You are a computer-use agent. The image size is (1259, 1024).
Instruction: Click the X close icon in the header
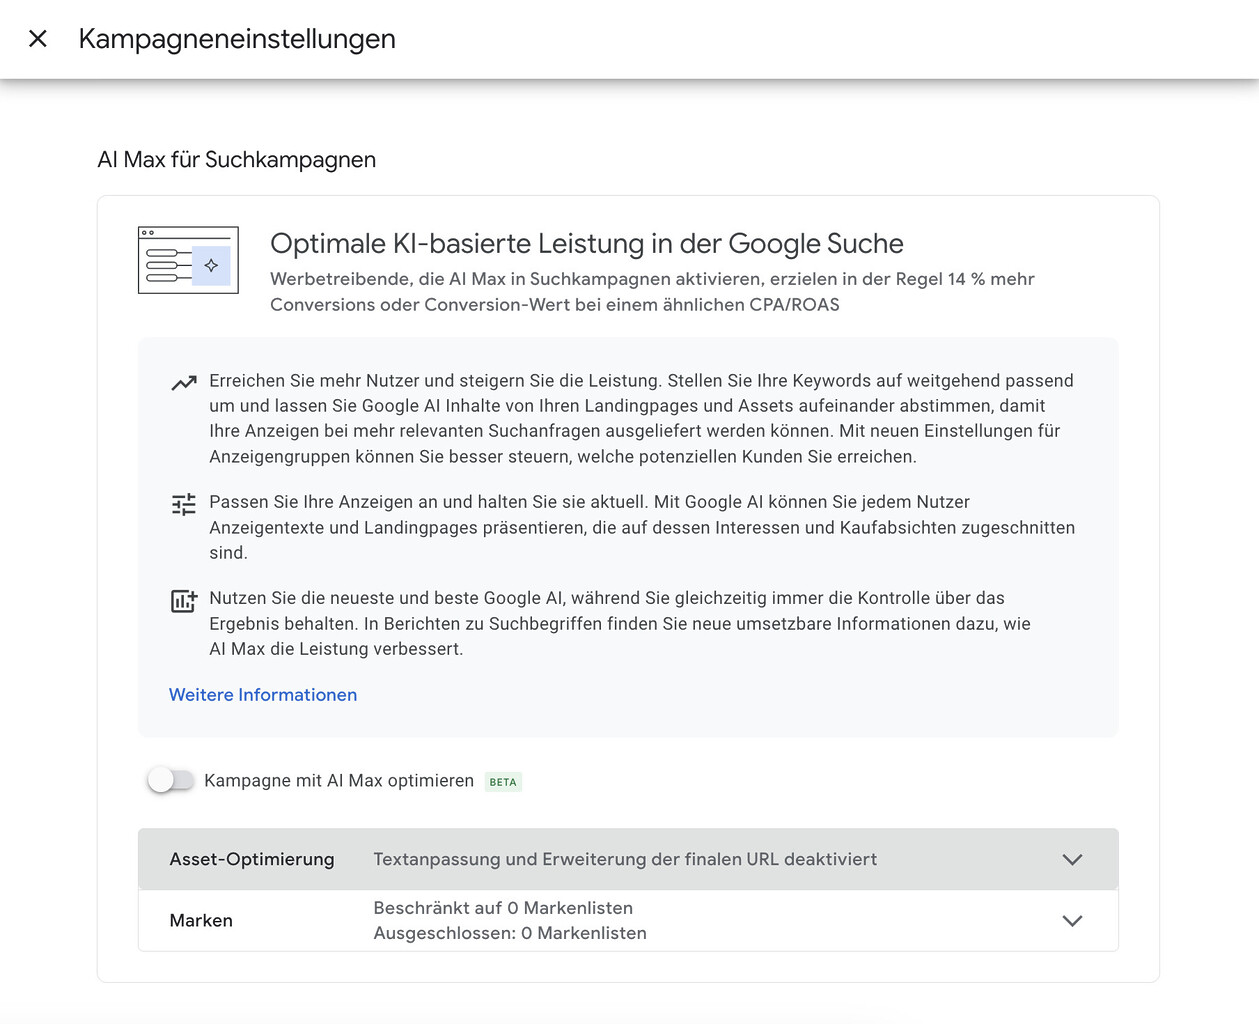point(38,39)
